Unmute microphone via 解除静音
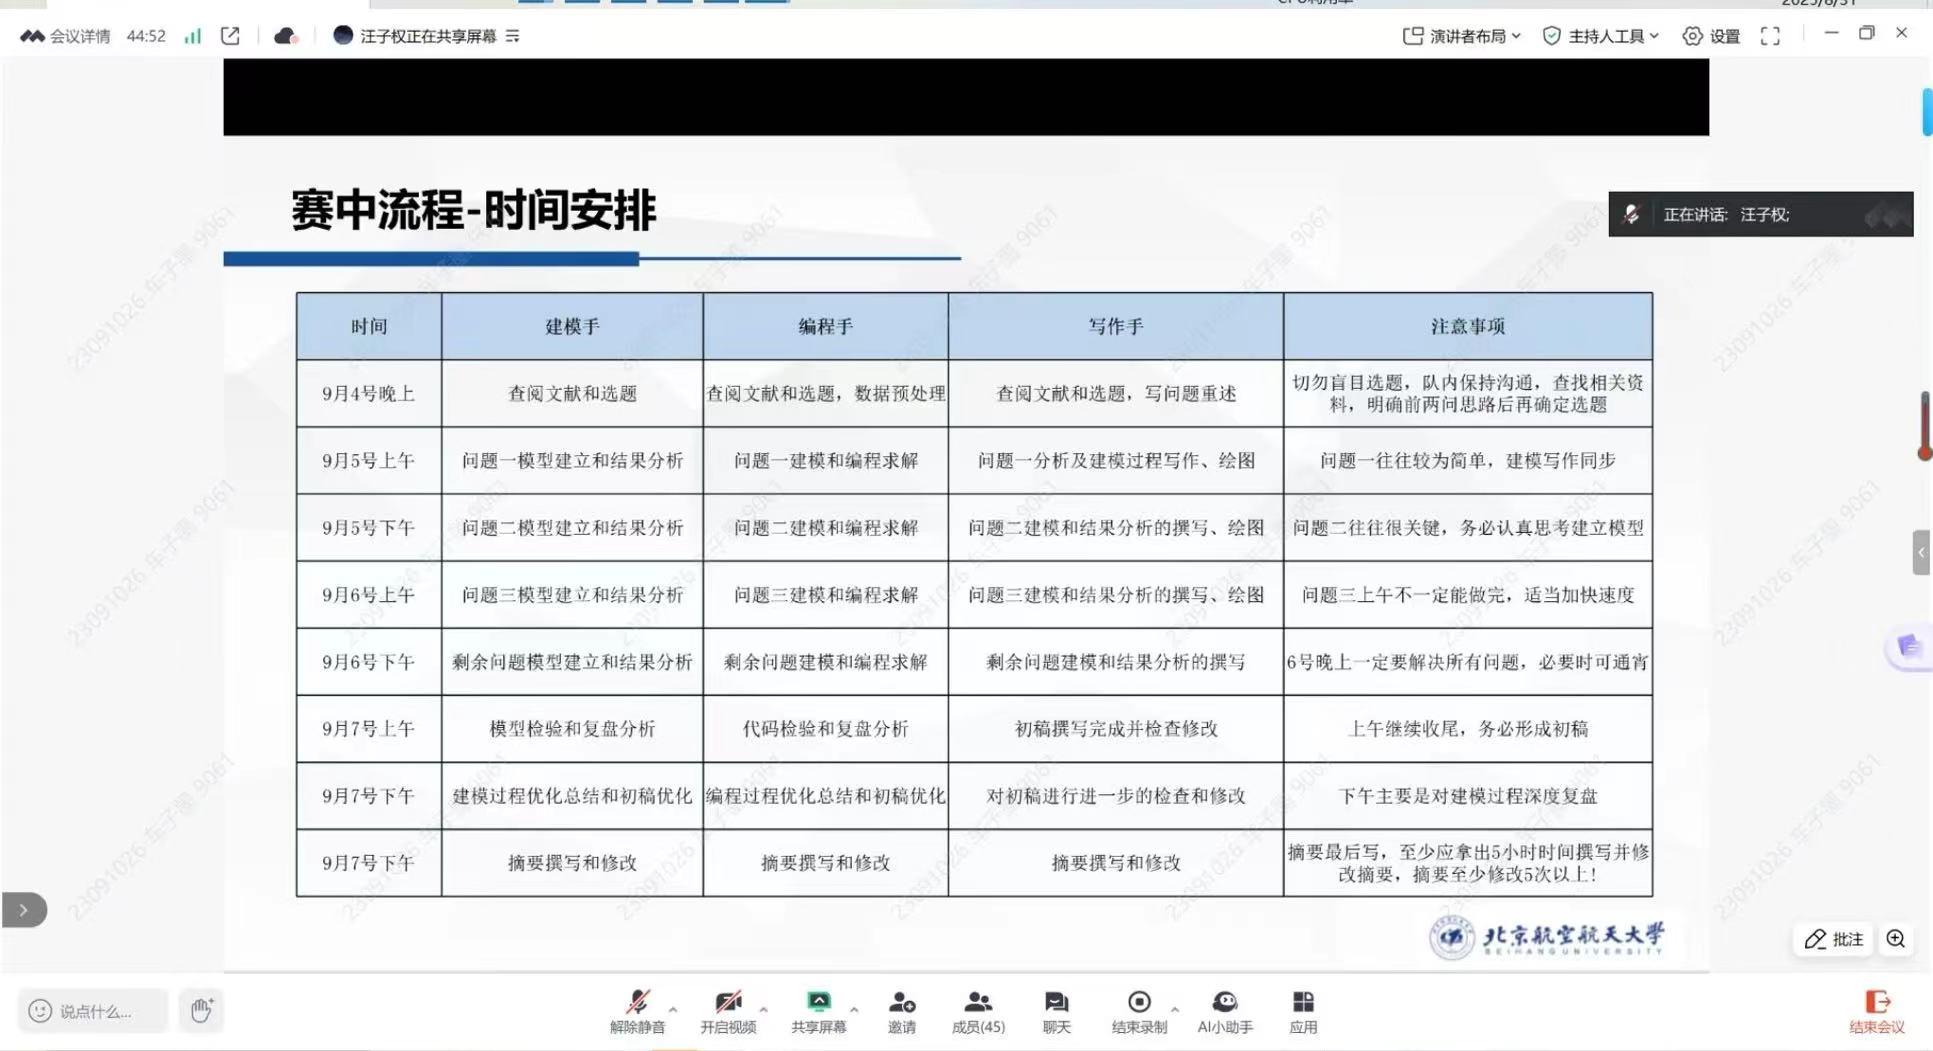The width and height of the screenshot is (1933, 1051). click(x=637, y=1011)
